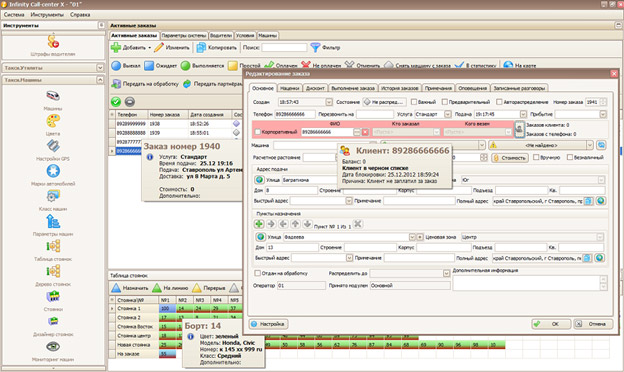Screen dimensions: 624x372
Task: Open Дерево стоянок in sidebar
Action: (53, 275)
